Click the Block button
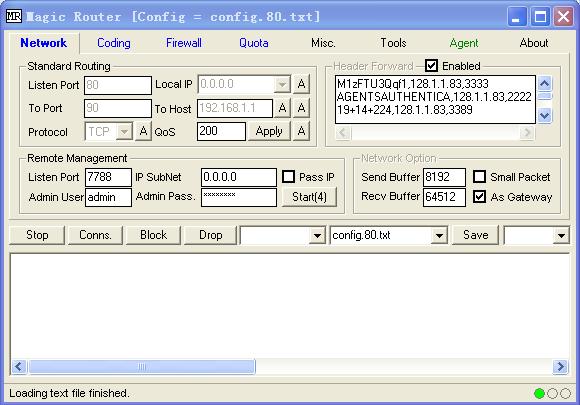 pos(154,235)
